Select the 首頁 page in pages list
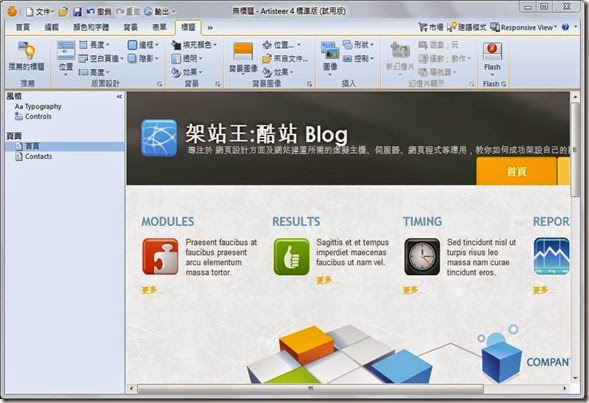The width and height of the screenshot is (589, 403). click(x=65, y=146)
